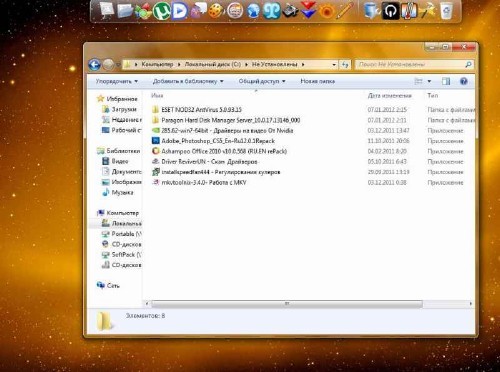Open the address bar history dropdown arrow
The width and height of the screenshot is (500, 372).
point(334,64)
